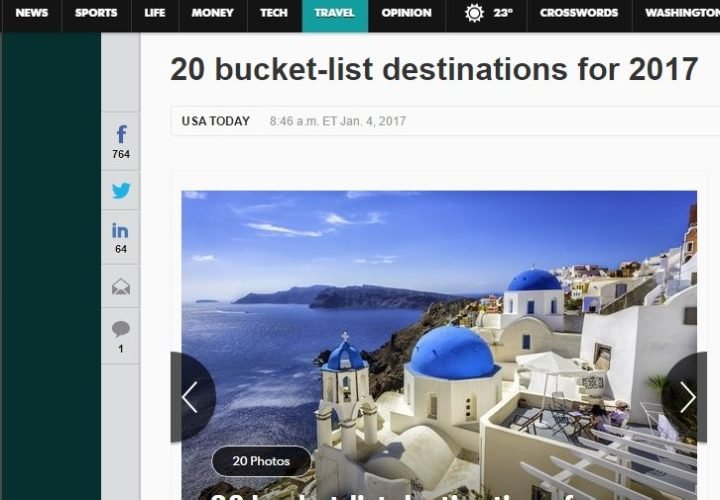Open the Sports section

(96, 13)
